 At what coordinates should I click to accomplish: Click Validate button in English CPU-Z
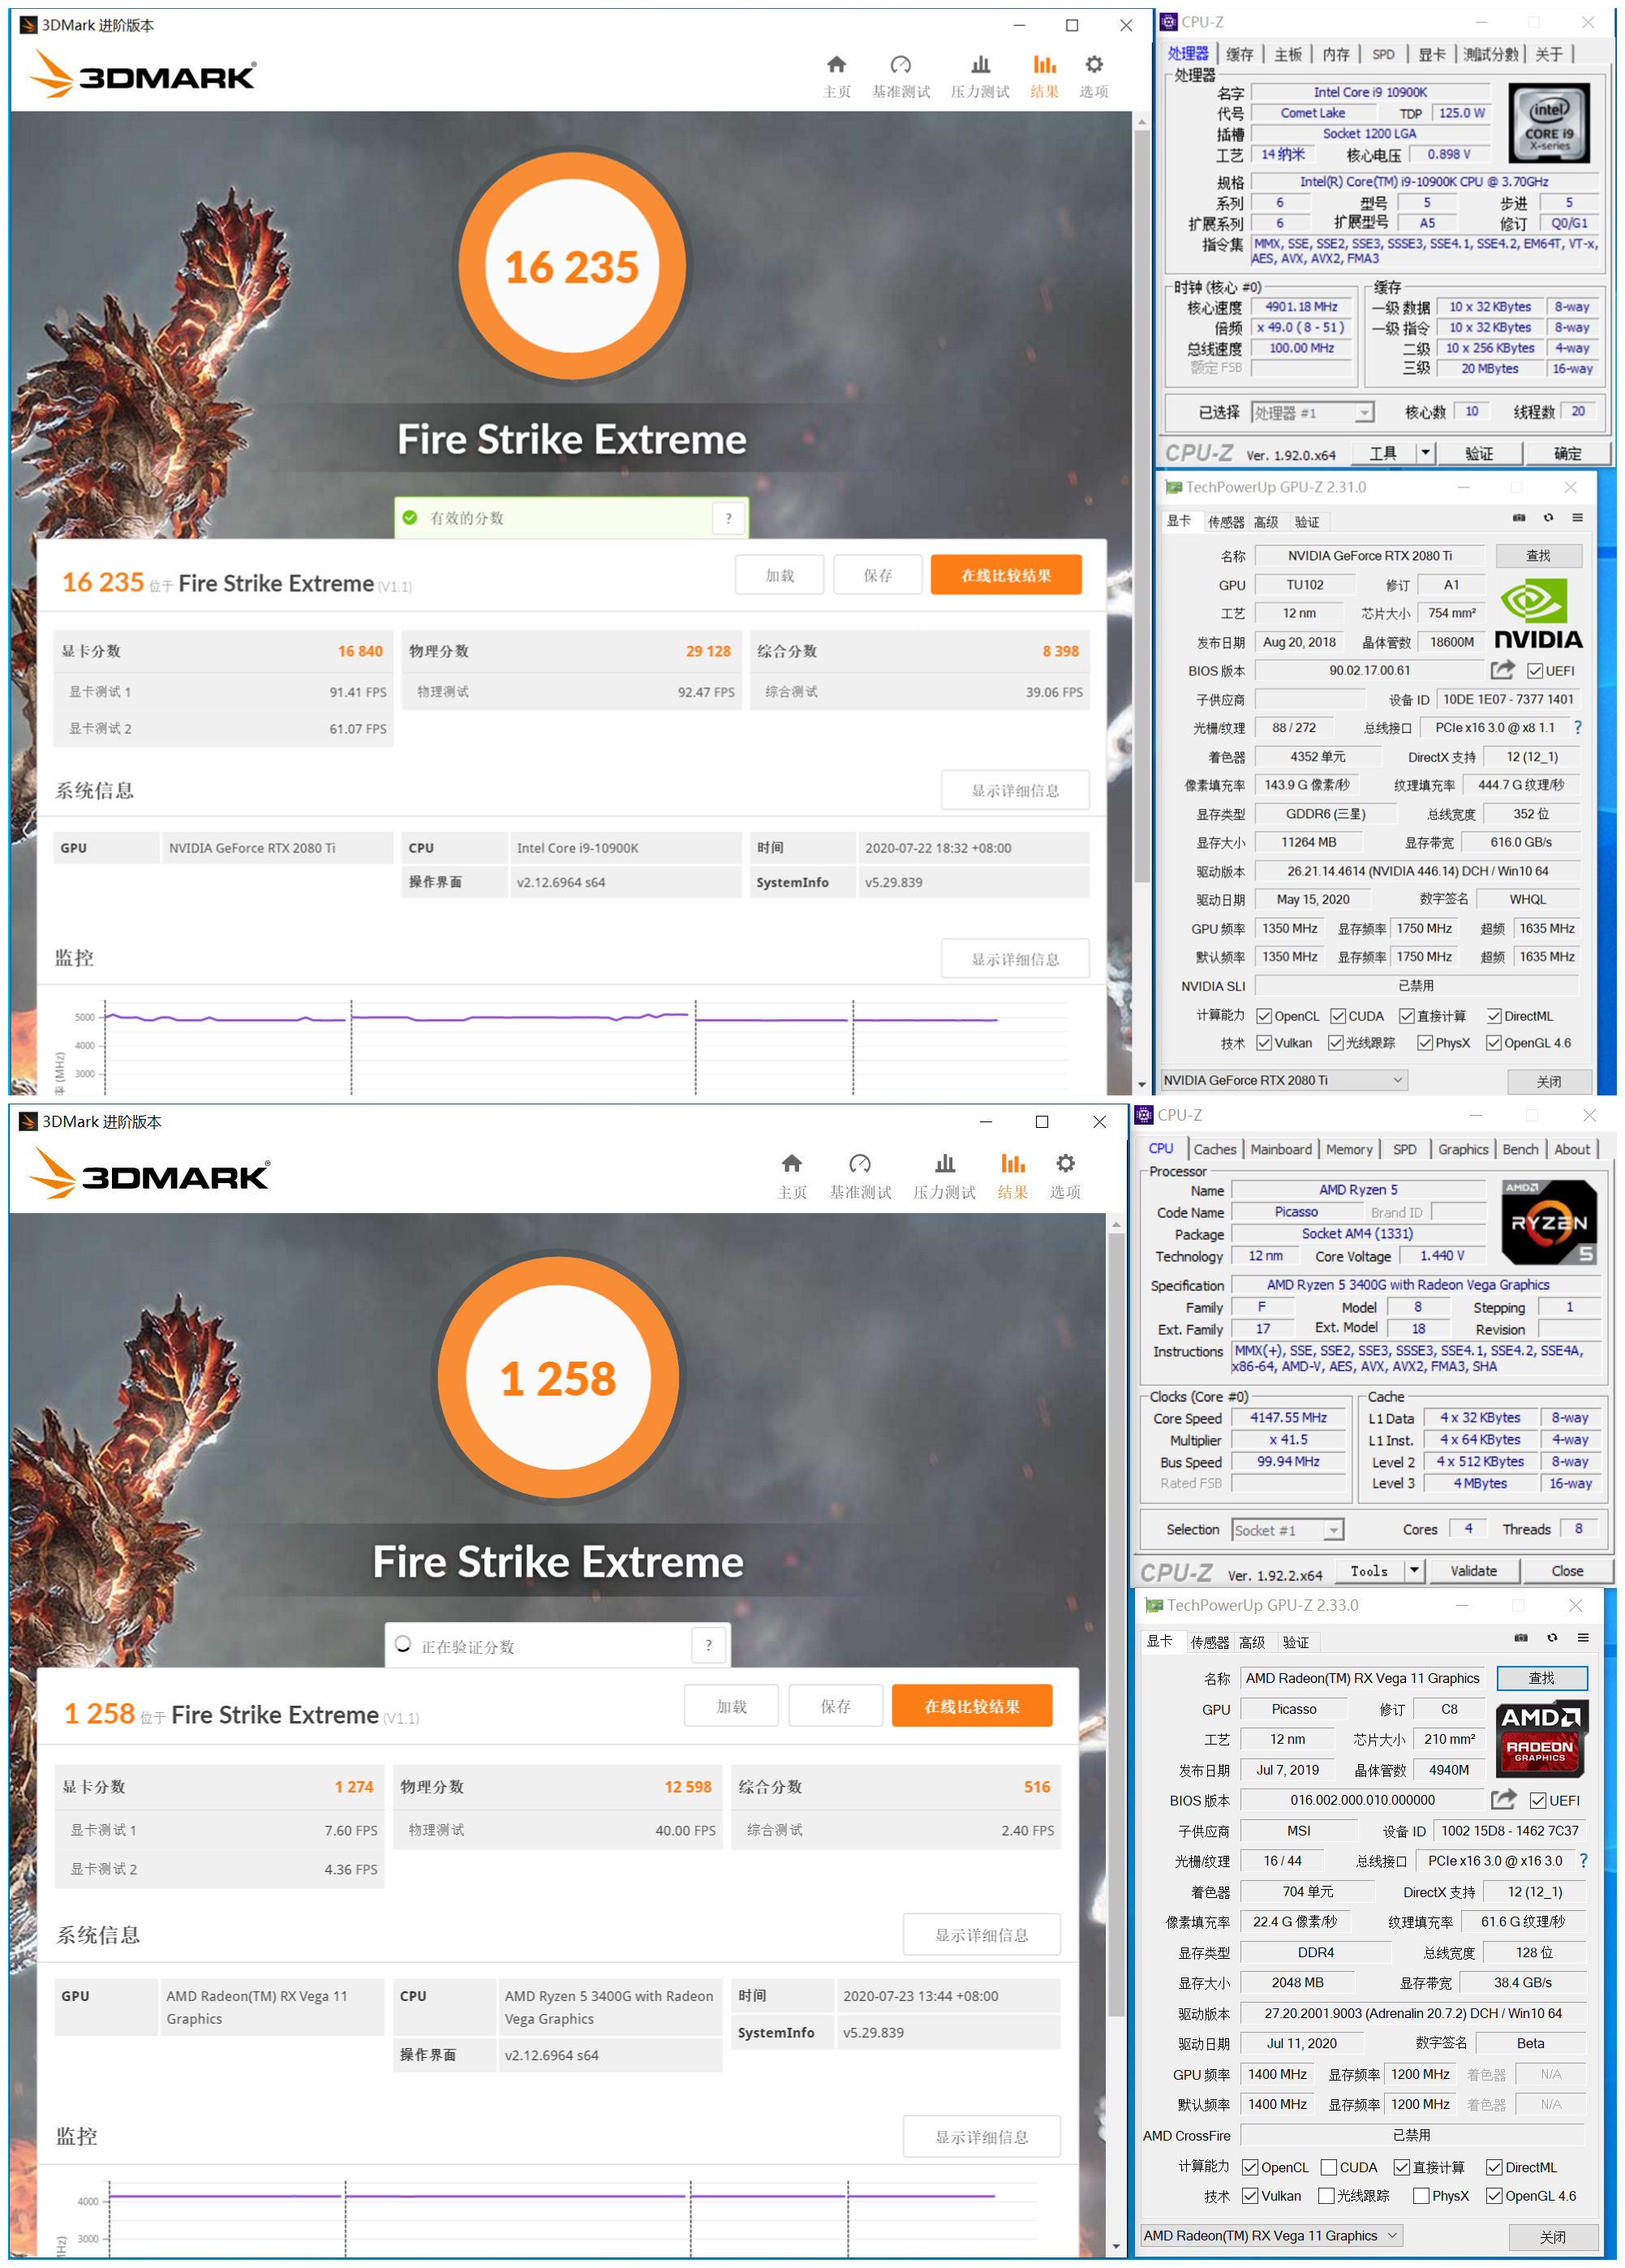(1473, 1570)
